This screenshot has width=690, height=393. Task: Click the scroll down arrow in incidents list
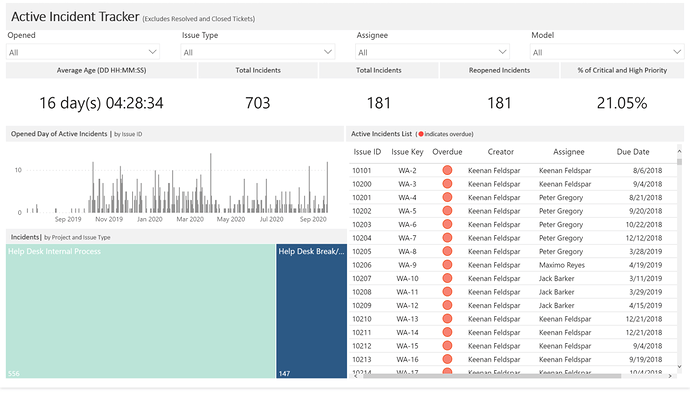pyautogui.click(x=679, y=366)
